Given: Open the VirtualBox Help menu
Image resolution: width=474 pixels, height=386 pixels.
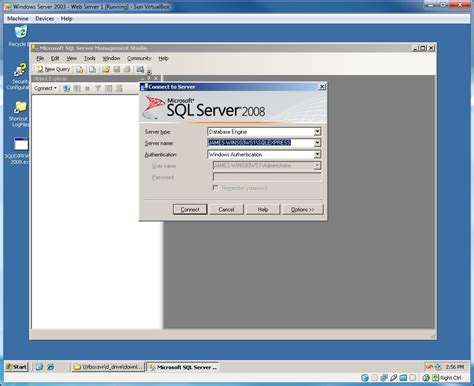Looking at the screenshot, I should pyautogui.click(x=67, y=19).
